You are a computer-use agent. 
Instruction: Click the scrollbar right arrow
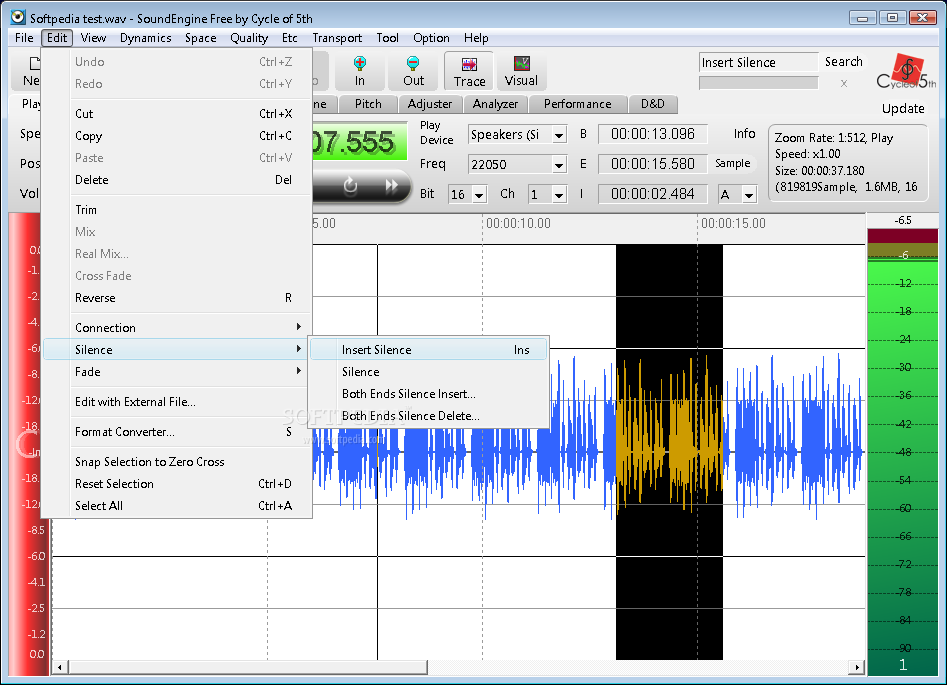pos(857,667)
